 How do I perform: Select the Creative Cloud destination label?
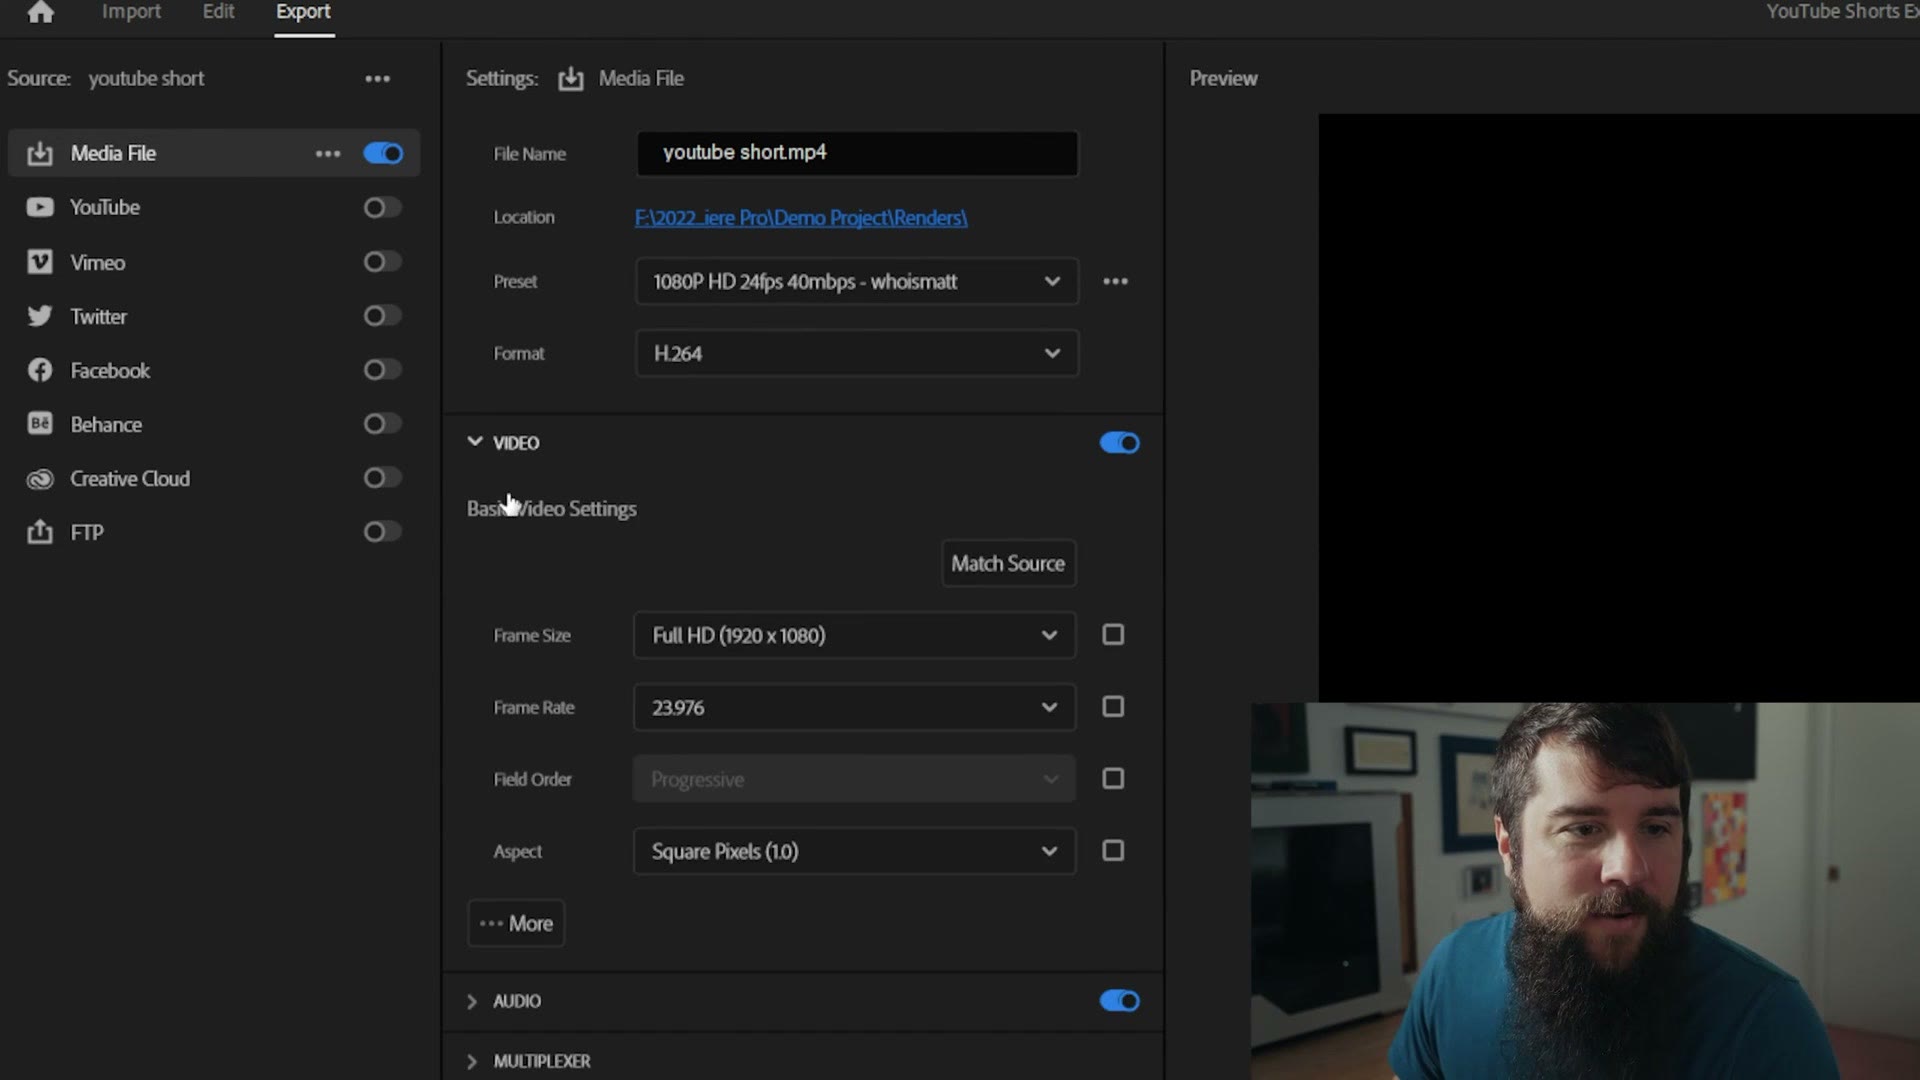tap(130, 478)
